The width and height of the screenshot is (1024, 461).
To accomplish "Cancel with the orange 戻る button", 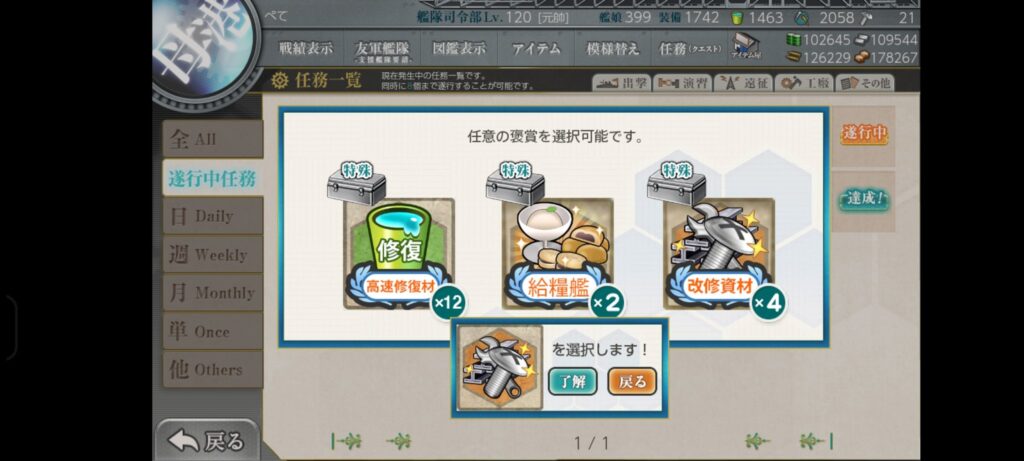I will tap(632, 382).
